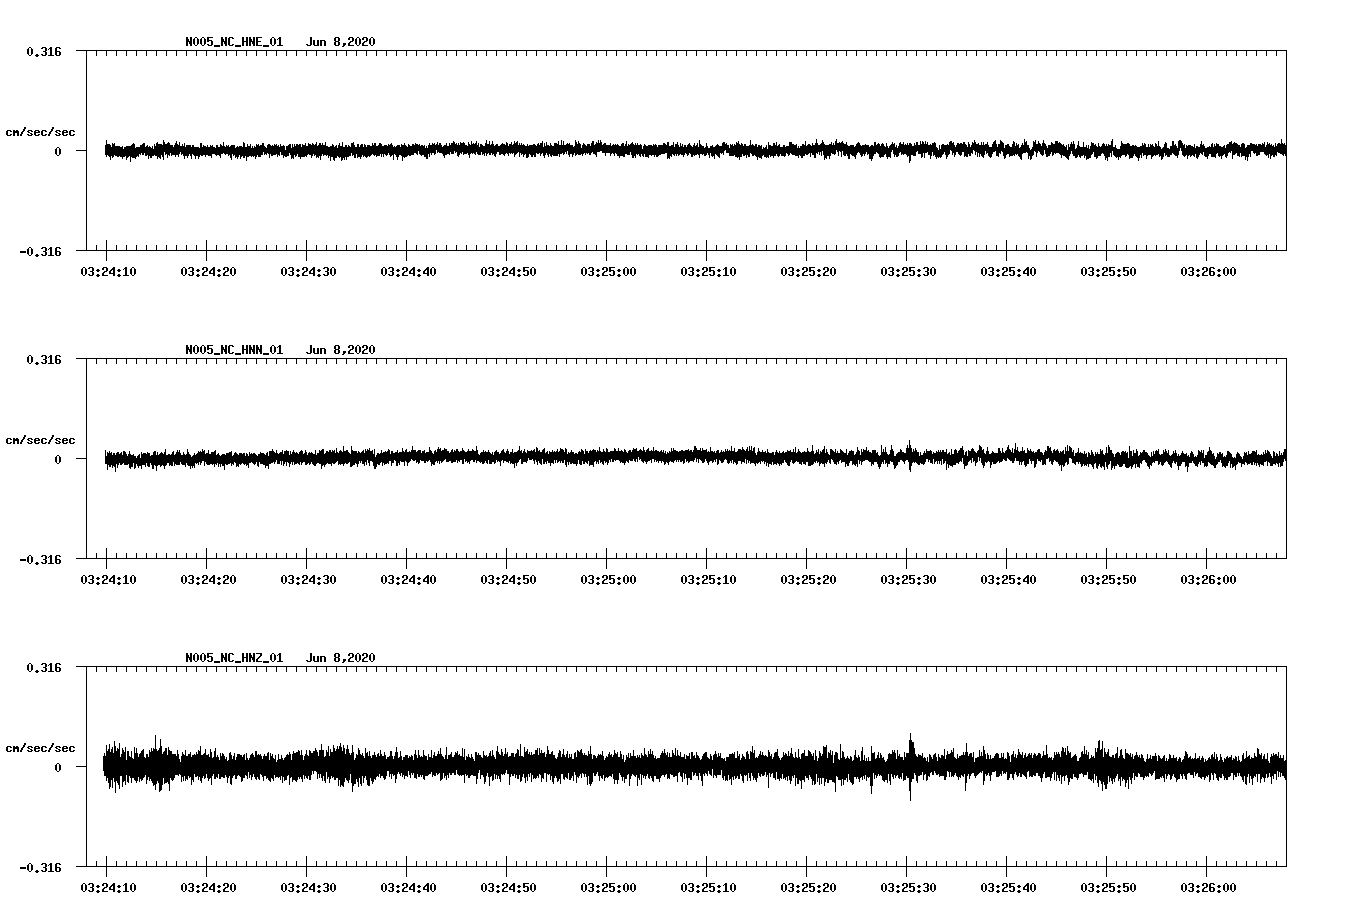Select the -0.316 lower limit on HNN axis
Image resolution: width=1358 pixels, height=924 pixels.
tap(40, 559)
